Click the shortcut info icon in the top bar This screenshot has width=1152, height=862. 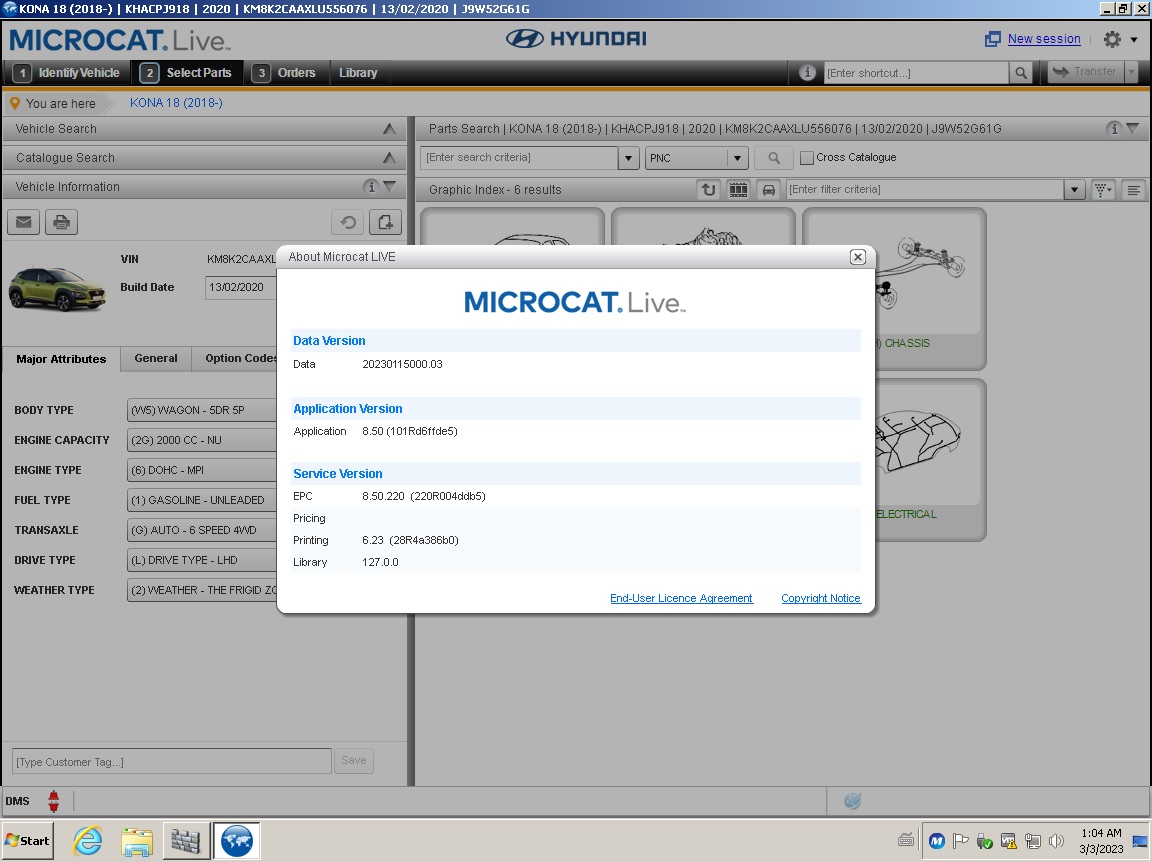point(807,73)
